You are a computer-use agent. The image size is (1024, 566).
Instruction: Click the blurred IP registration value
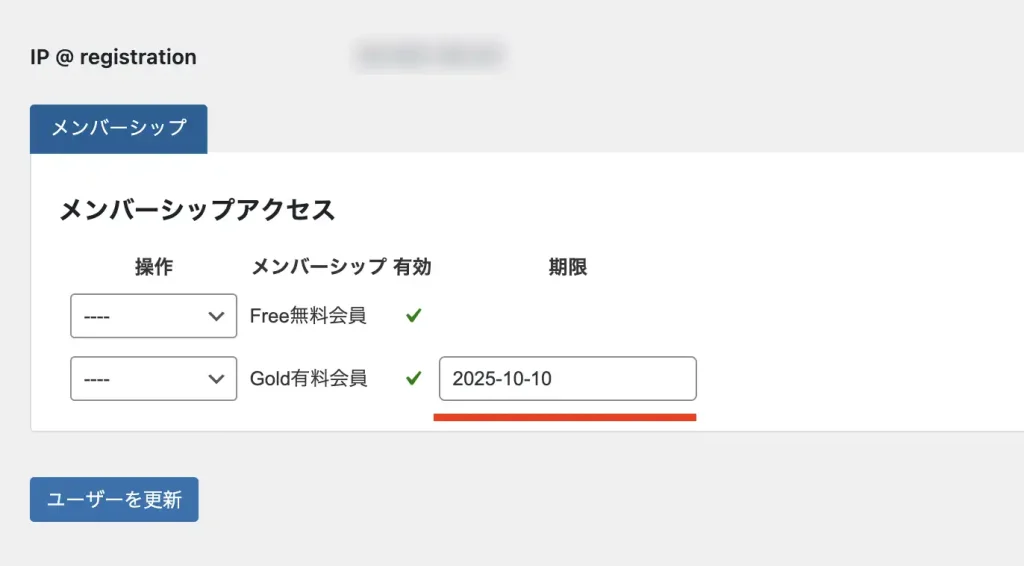coord(428,55)
